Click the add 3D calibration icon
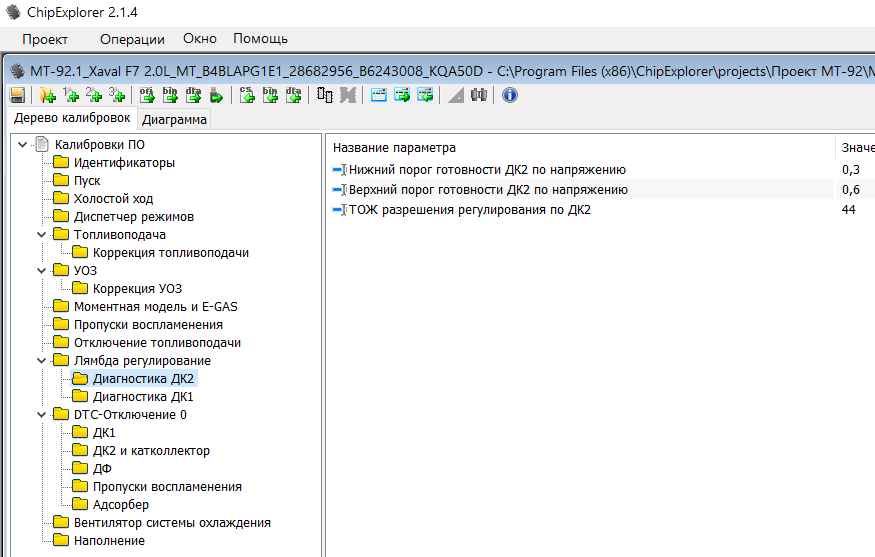Image resolution: width=875 pixels, height=557 pixels. (x=118, y=95)
